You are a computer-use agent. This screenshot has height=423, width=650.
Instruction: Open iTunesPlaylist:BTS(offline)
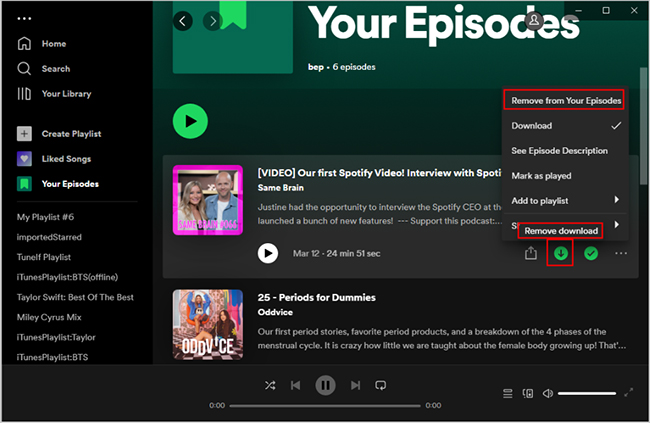point(67,277)
